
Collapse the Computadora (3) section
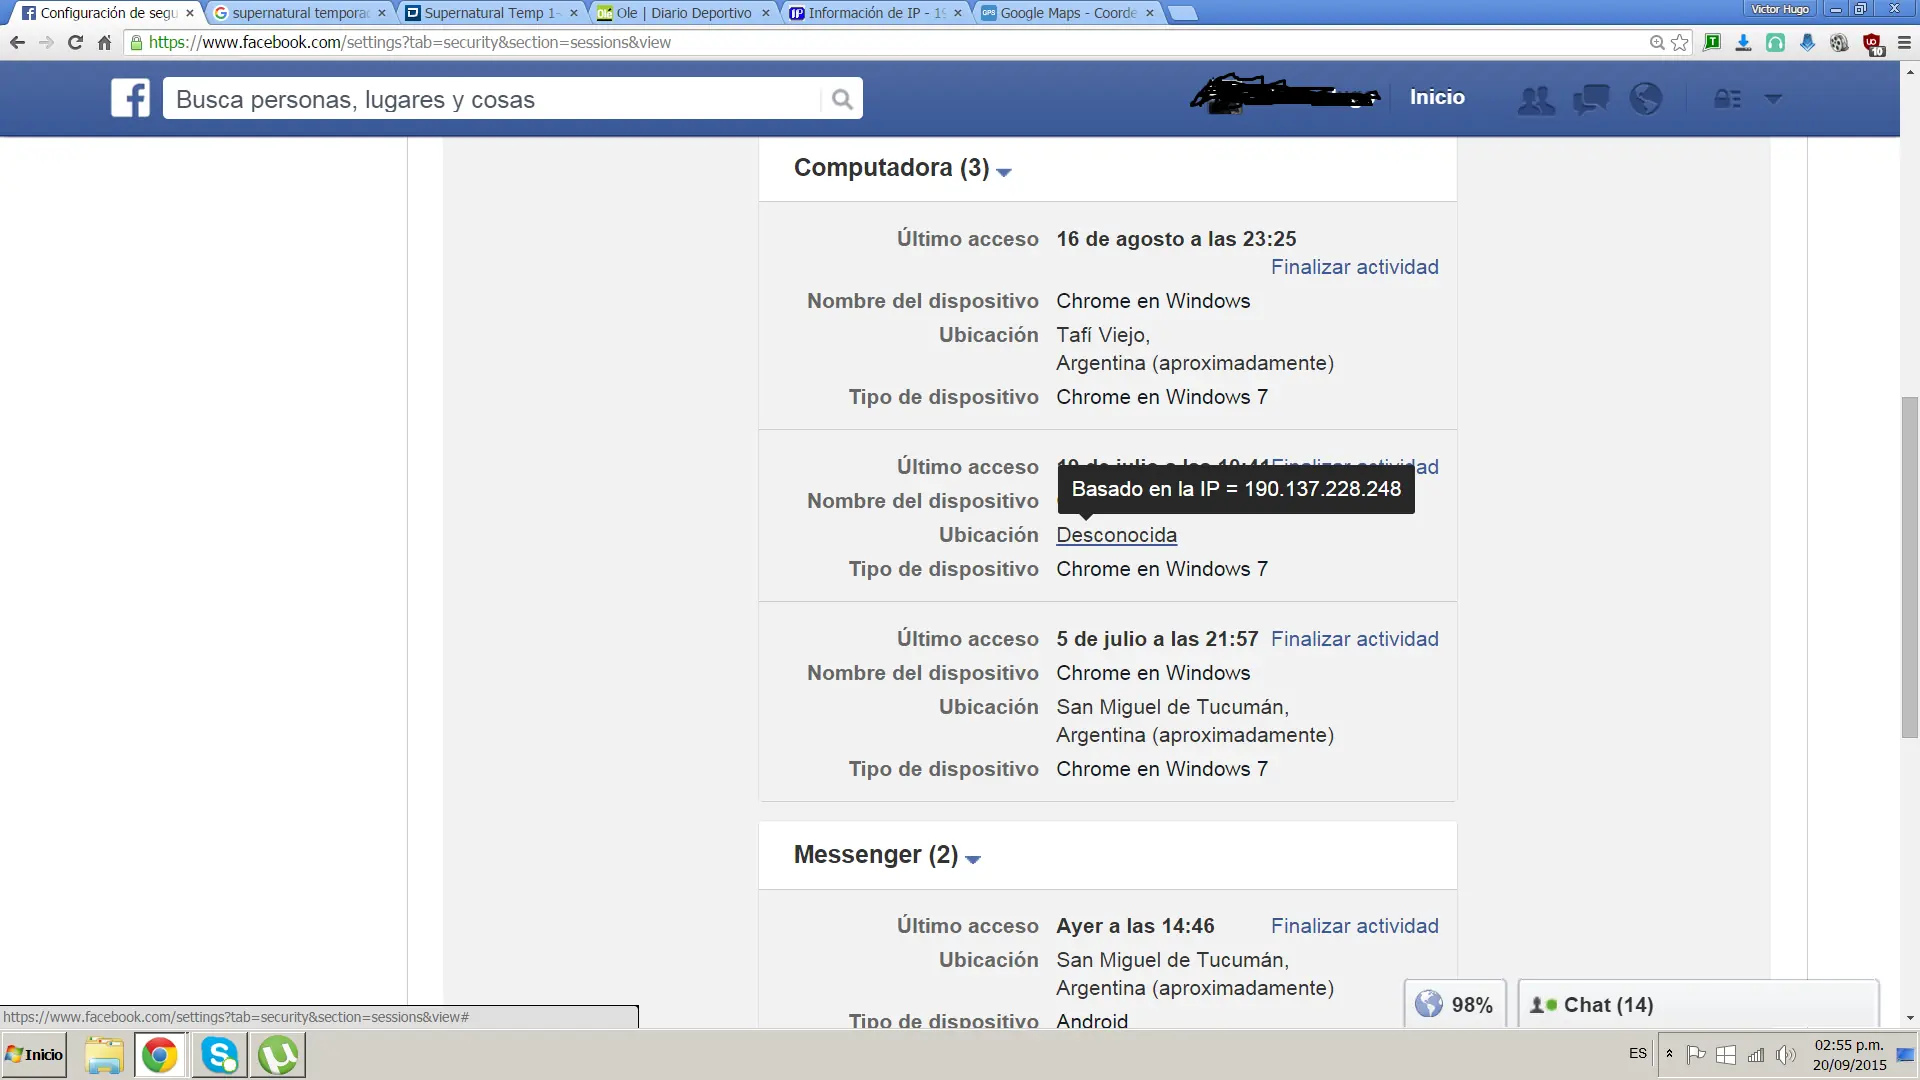[1004, 172]
